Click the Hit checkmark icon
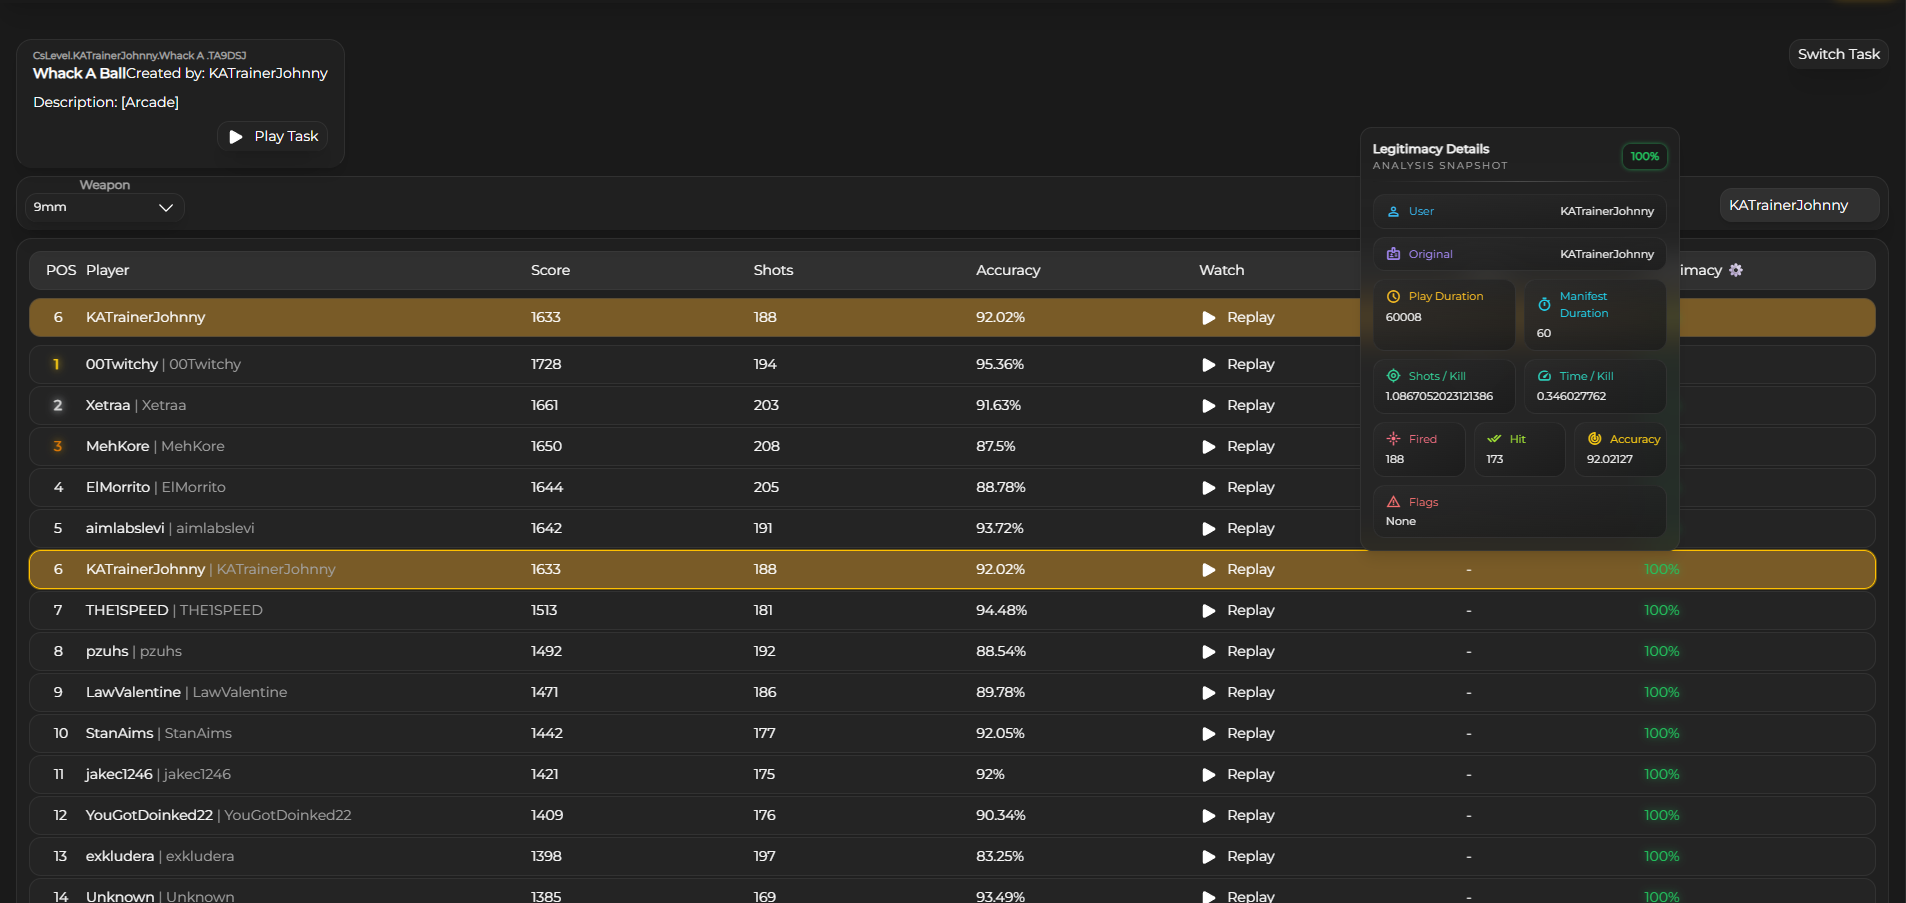1906x903 pixels. pos(1494,439)
